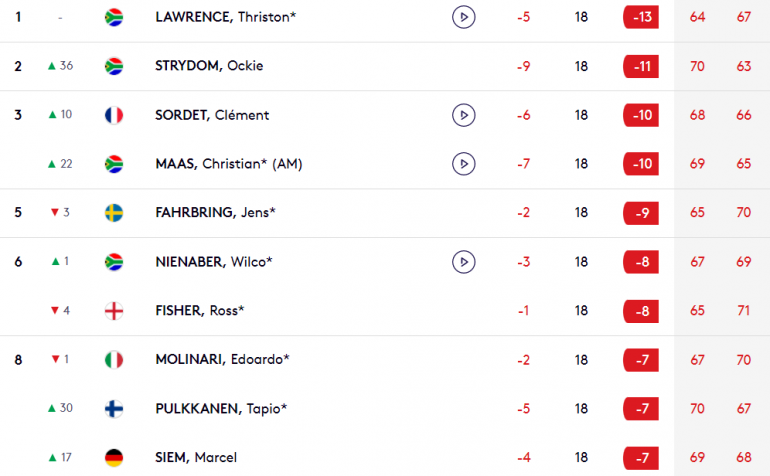Play video highlights for Clément Sordet
This screenshot has height=476, width=770.
pos(464,115)
